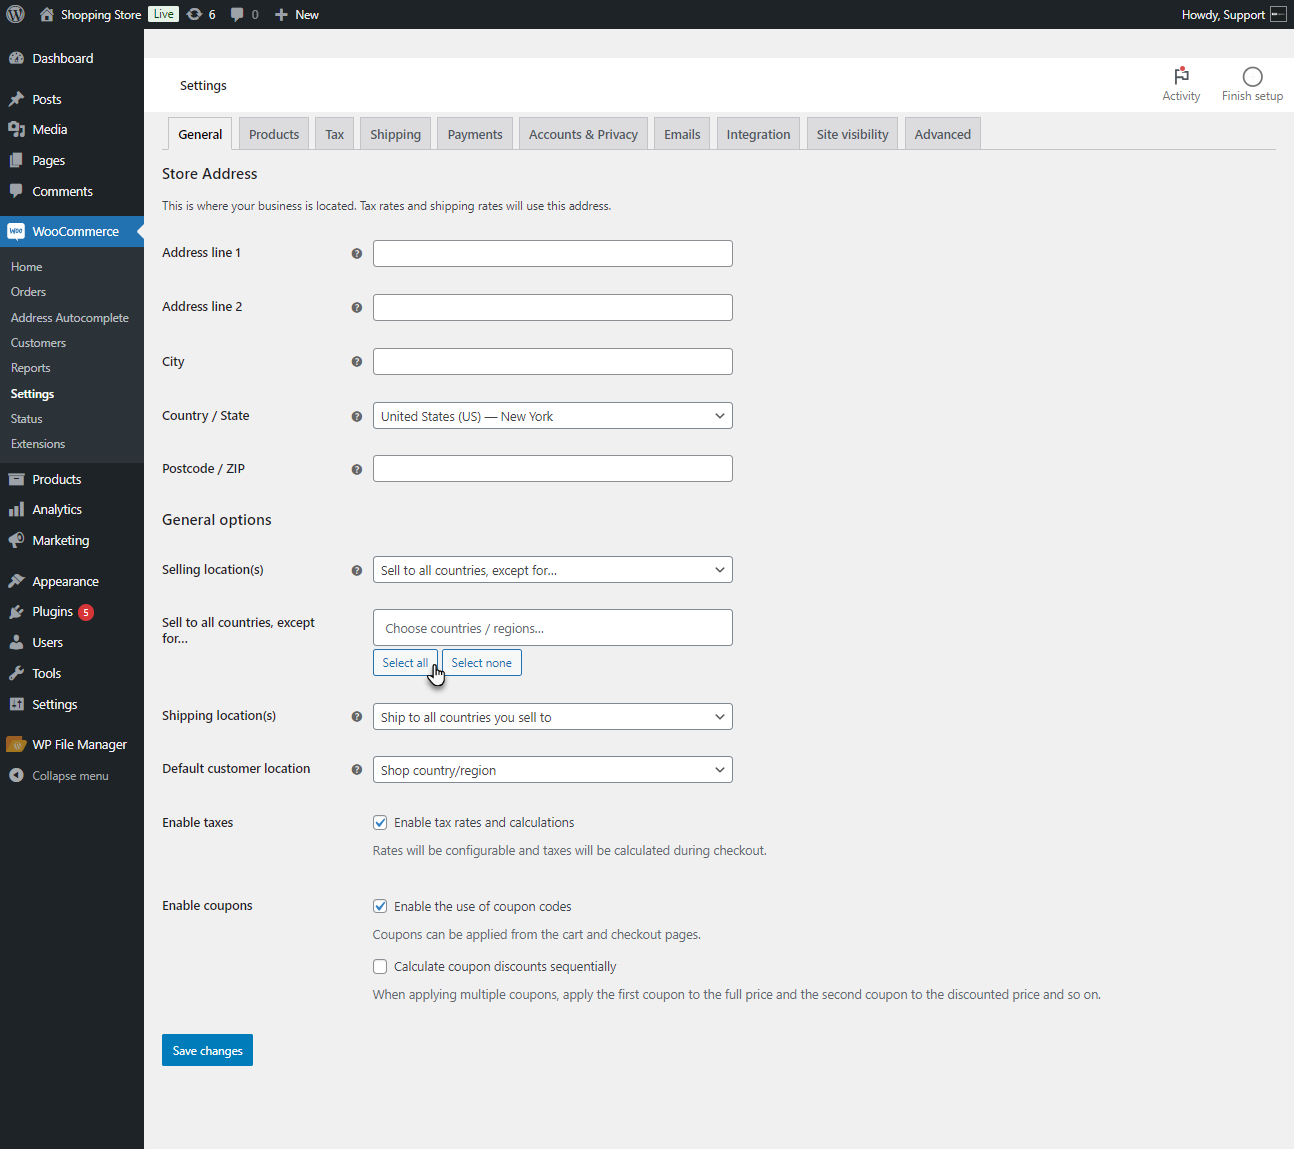Click the Address line 2 input field
Image resolution: width=1294 pixels, height=1149 pixels.
point(553,307)
